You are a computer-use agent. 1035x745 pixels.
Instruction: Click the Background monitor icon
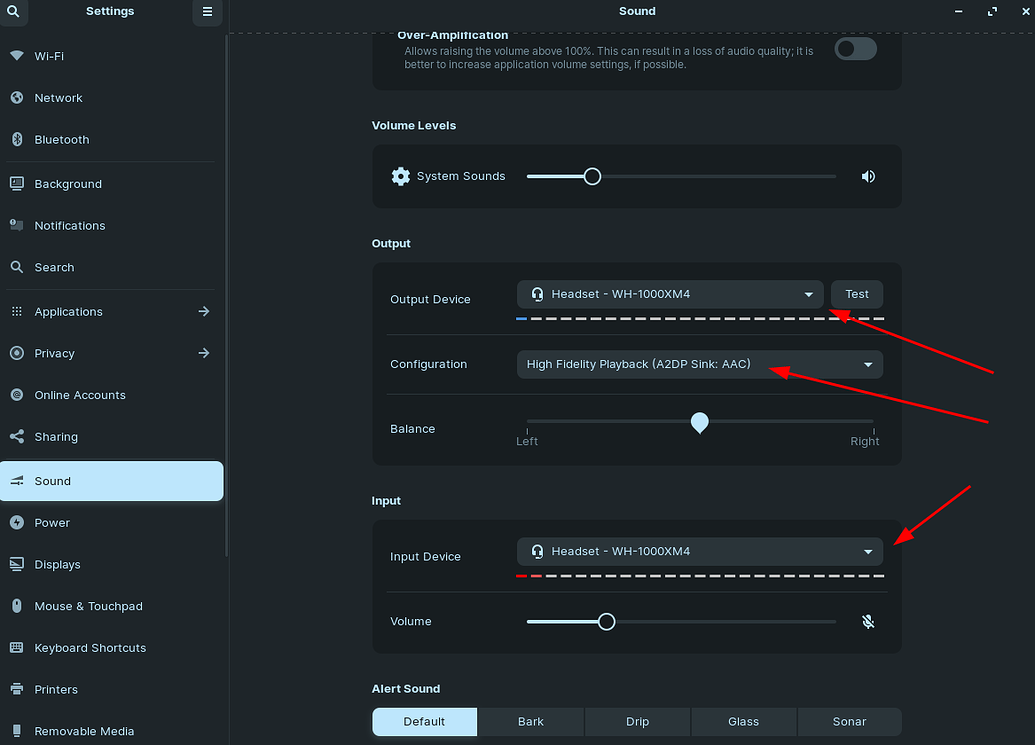click(x=17, y=183)
